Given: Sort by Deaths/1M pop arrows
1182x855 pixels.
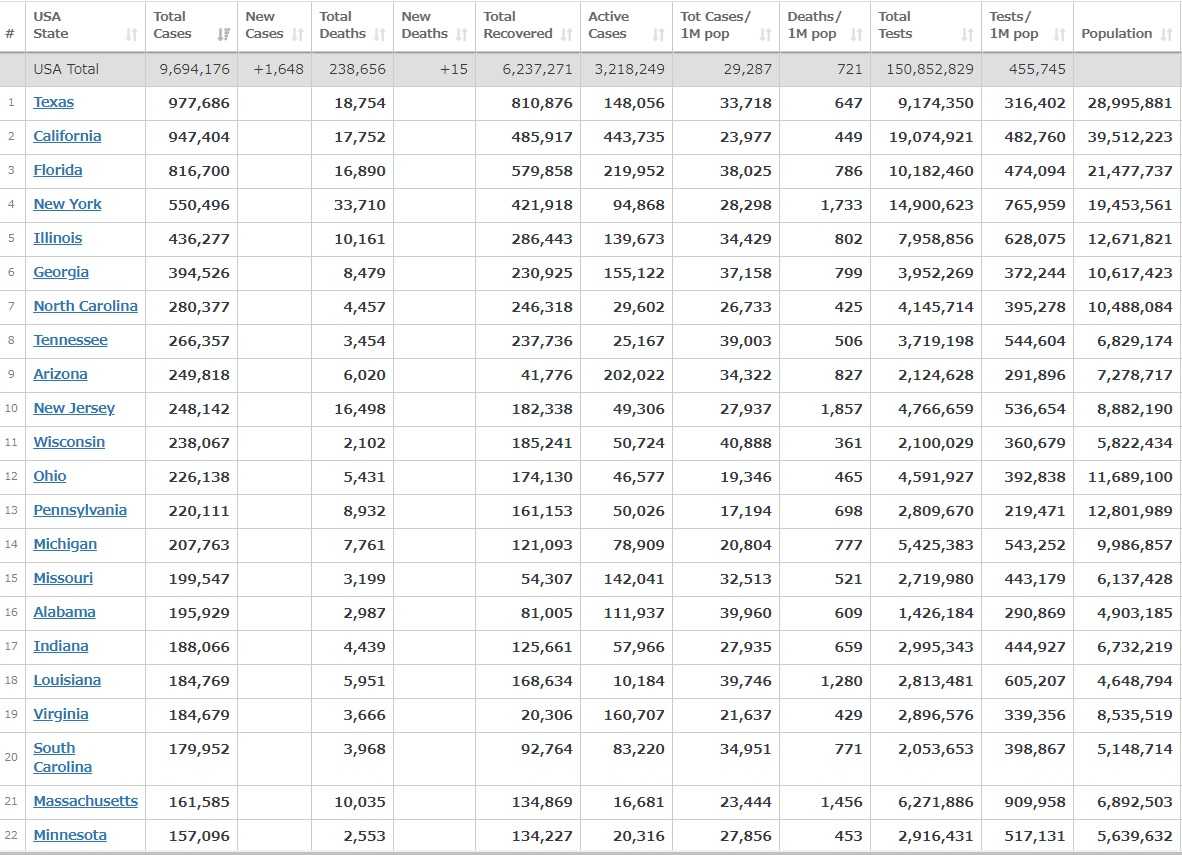Looking at the screenshot, I should coord(856,34).
